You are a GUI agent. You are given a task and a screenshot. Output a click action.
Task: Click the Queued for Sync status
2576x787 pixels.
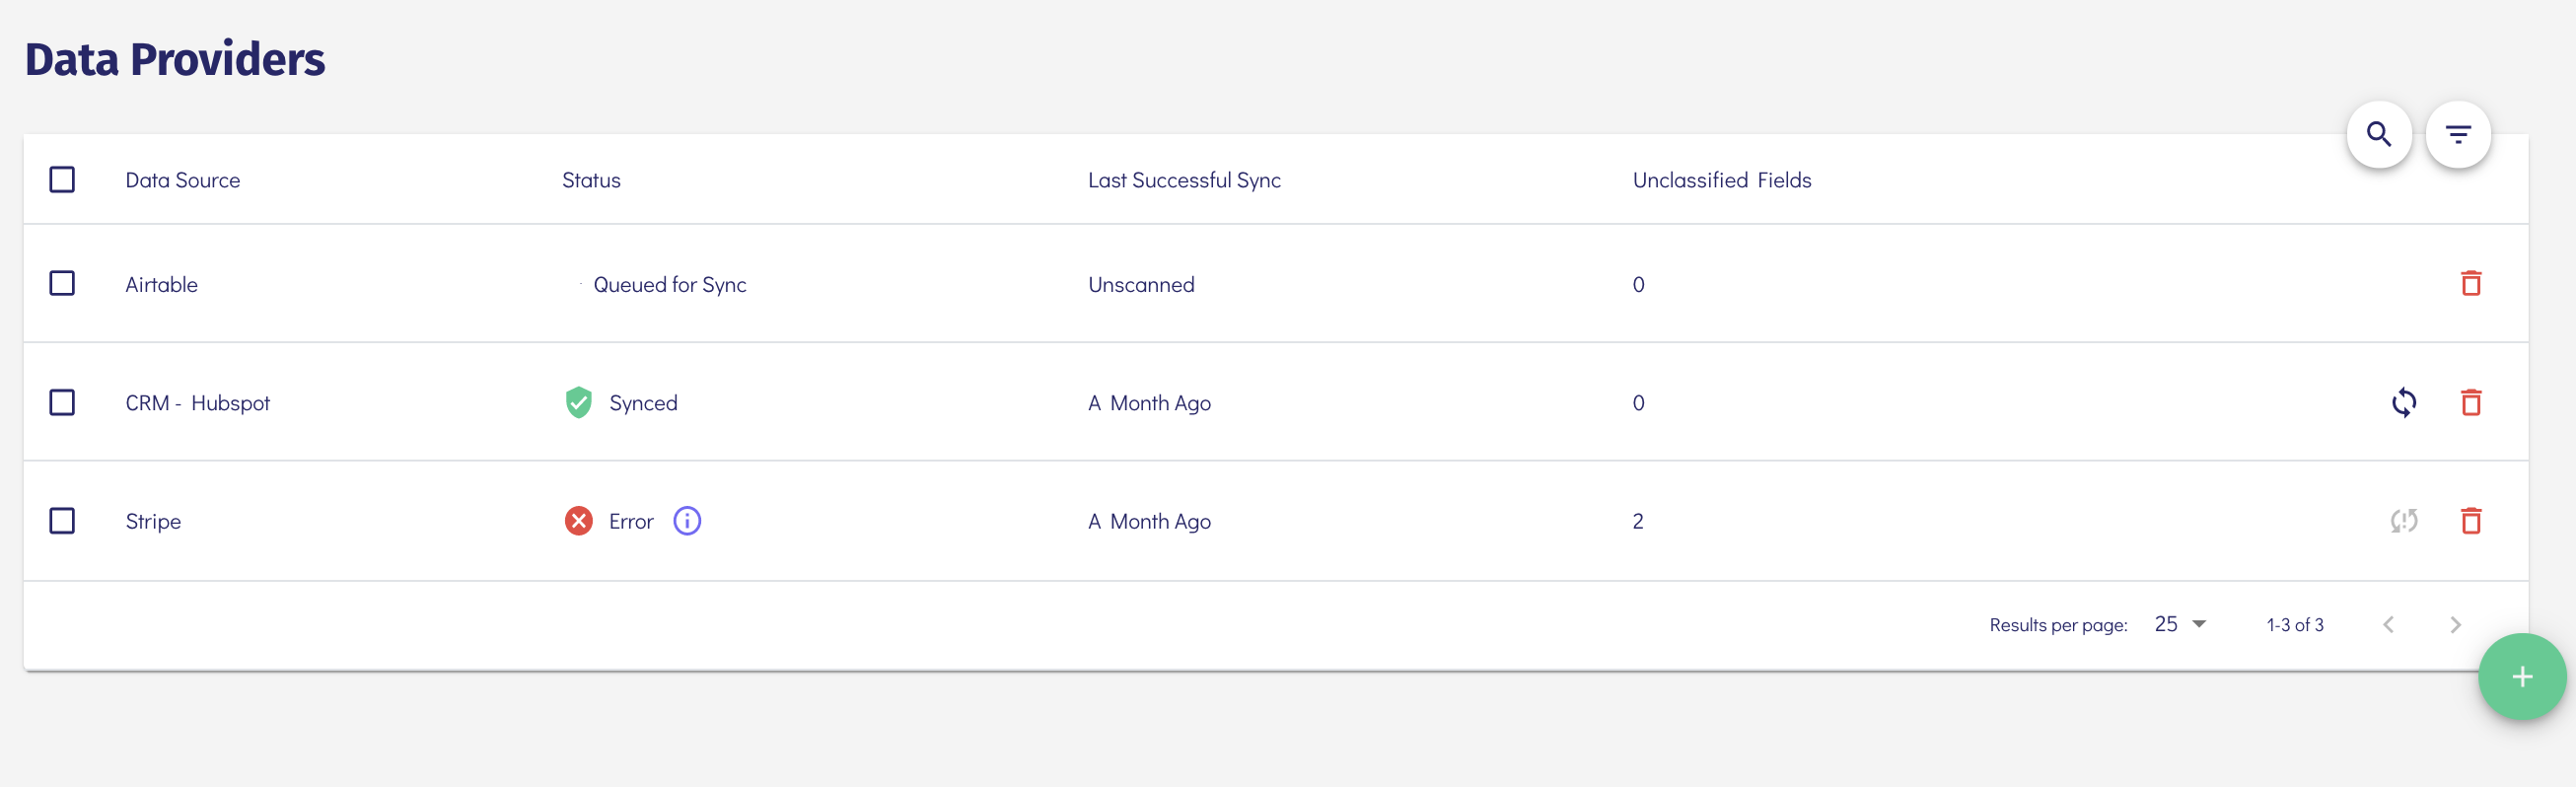[x=670, y=285]
